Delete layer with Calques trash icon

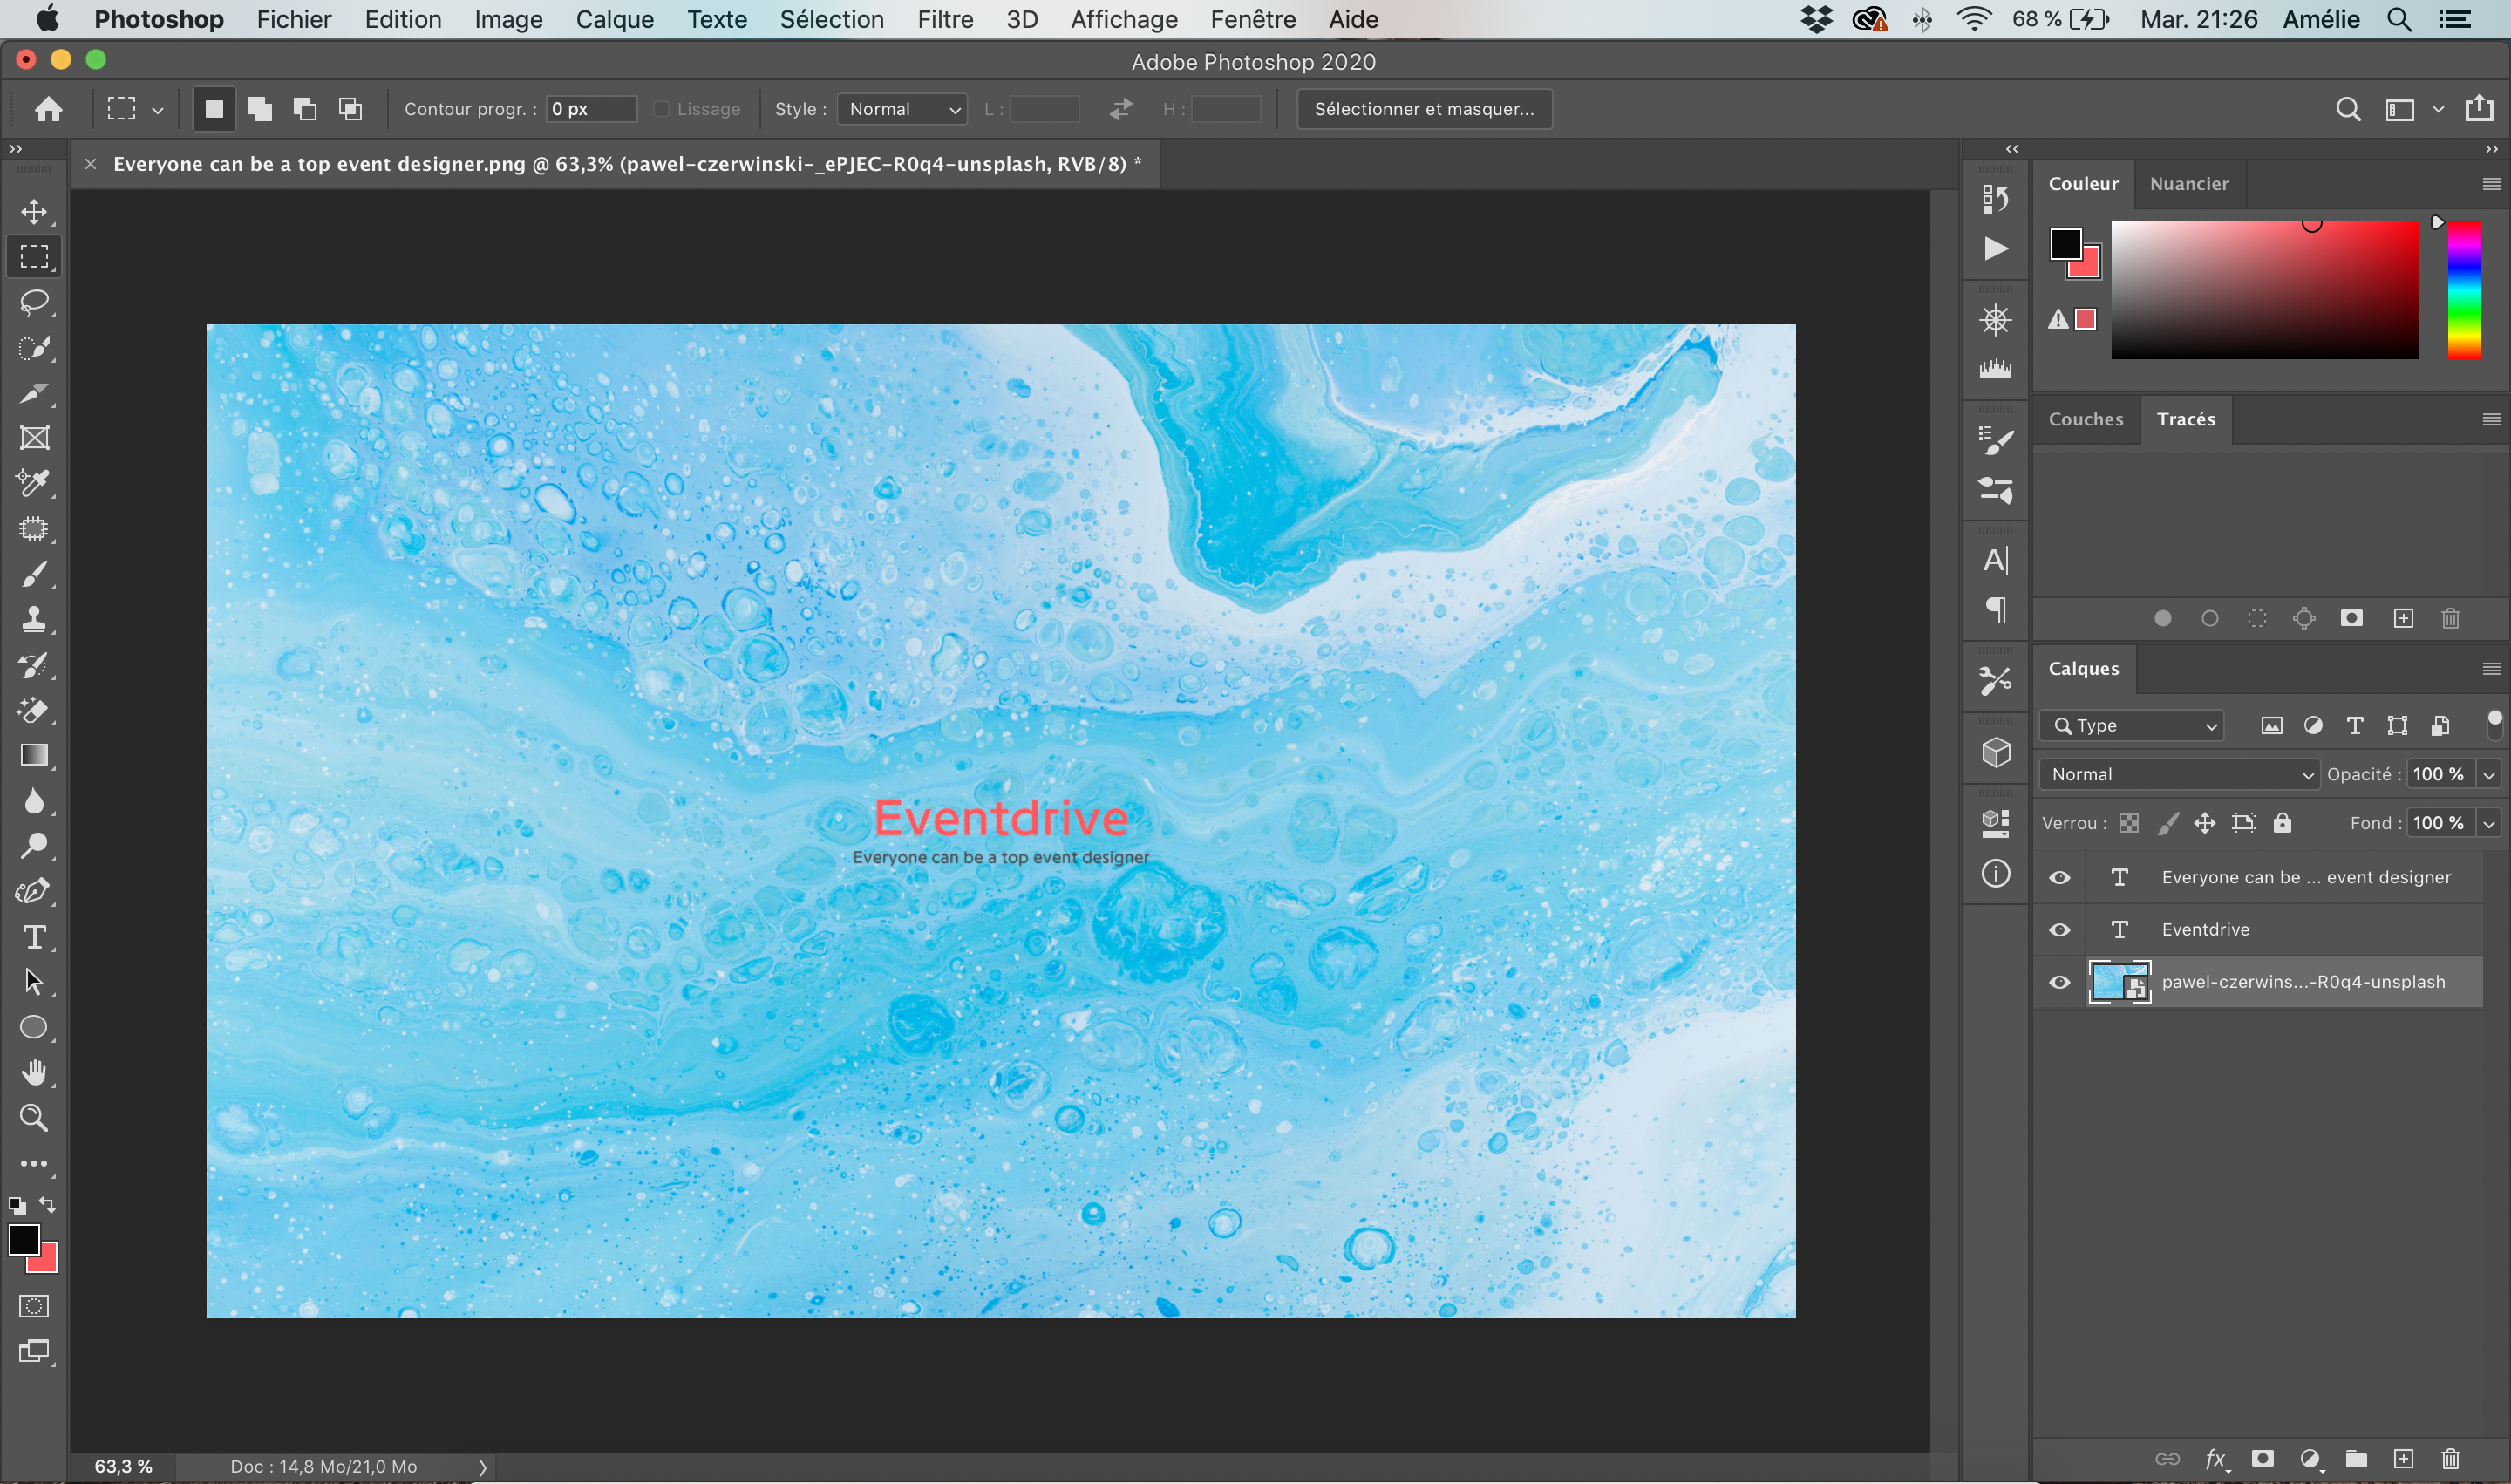click(x=2450, y=1459)
